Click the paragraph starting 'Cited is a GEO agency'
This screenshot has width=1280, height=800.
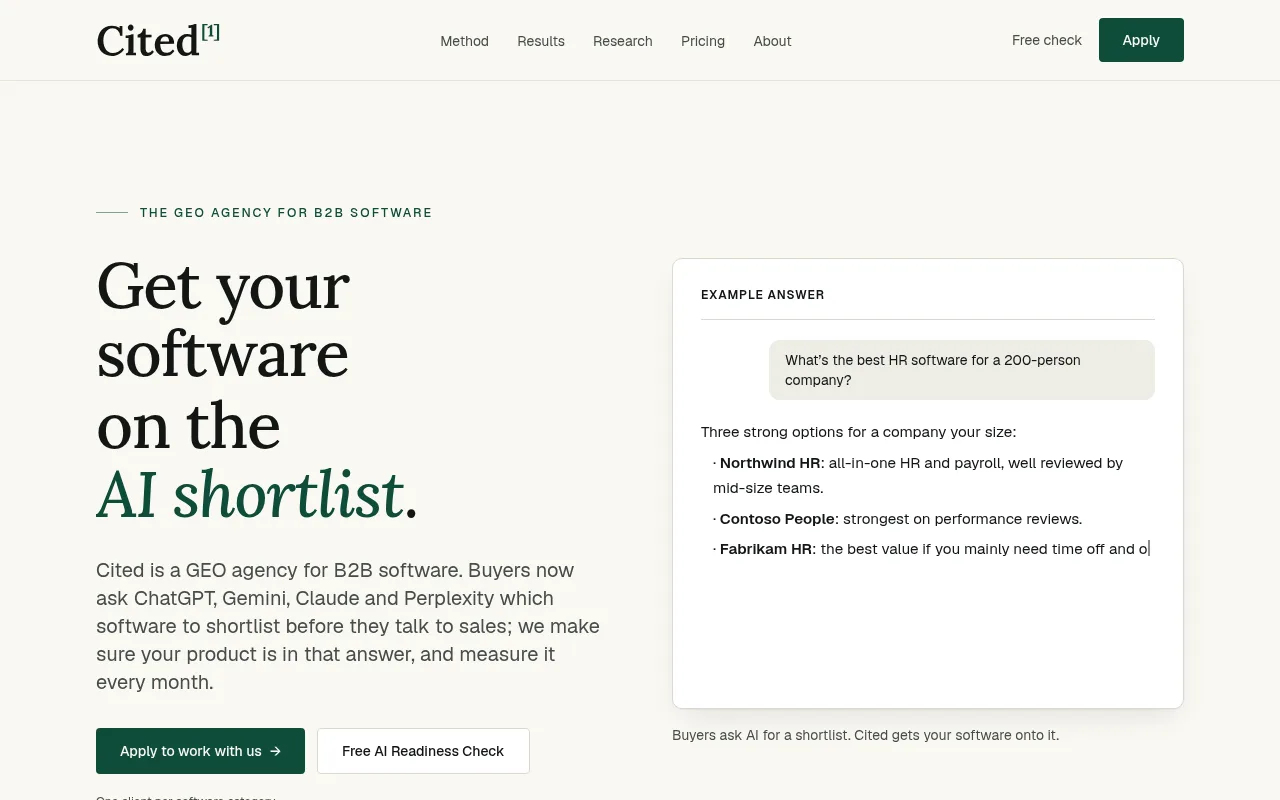pos(348,626)
